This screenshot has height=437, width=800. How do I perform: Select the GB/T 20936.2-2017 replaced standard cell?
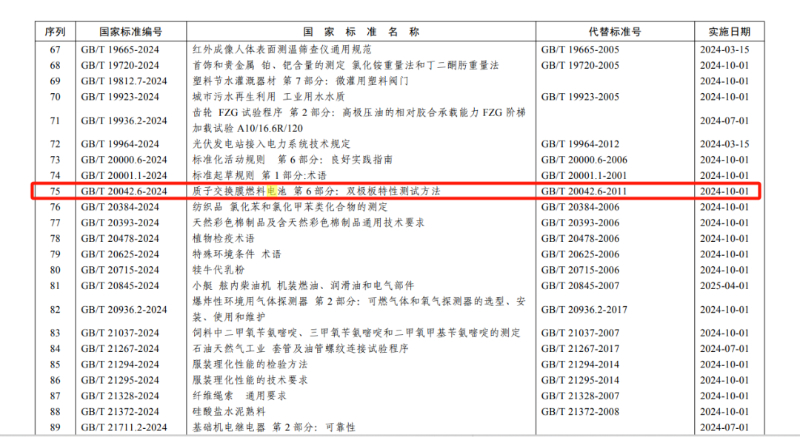(587, 309)
